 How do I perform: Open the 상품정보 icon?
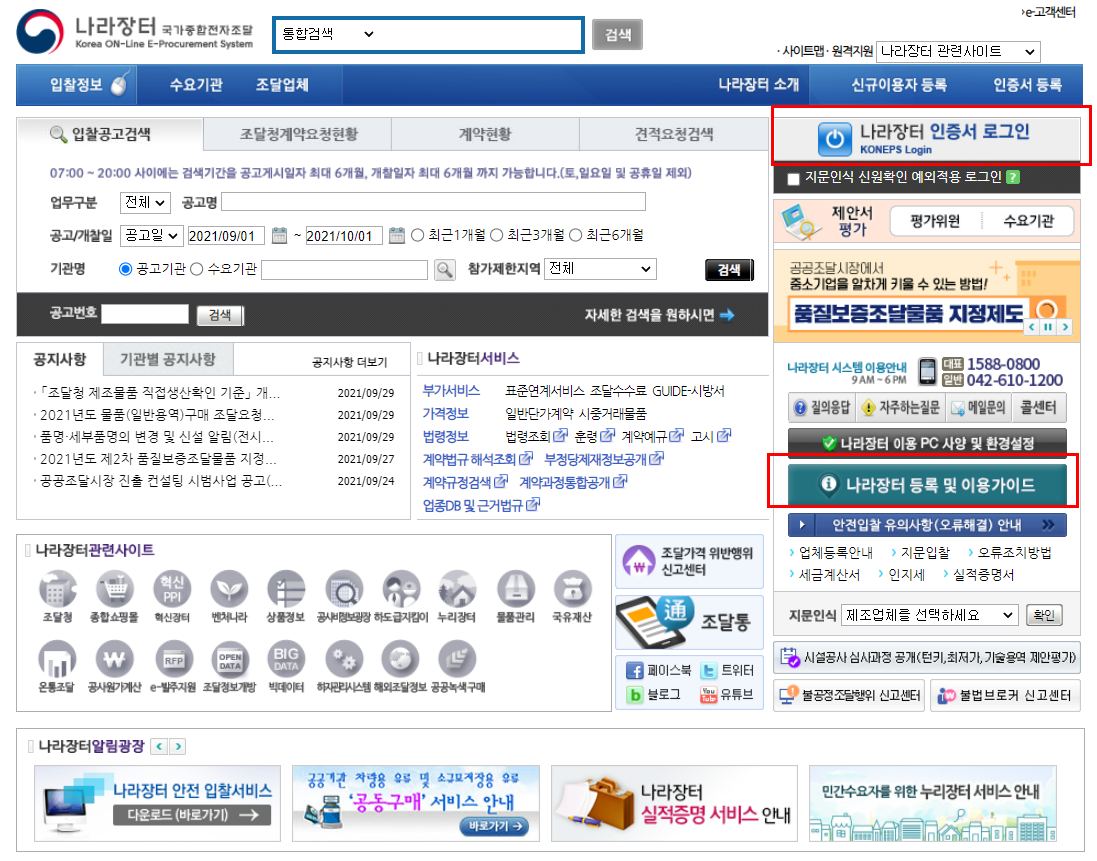click(x=286, y=590)
